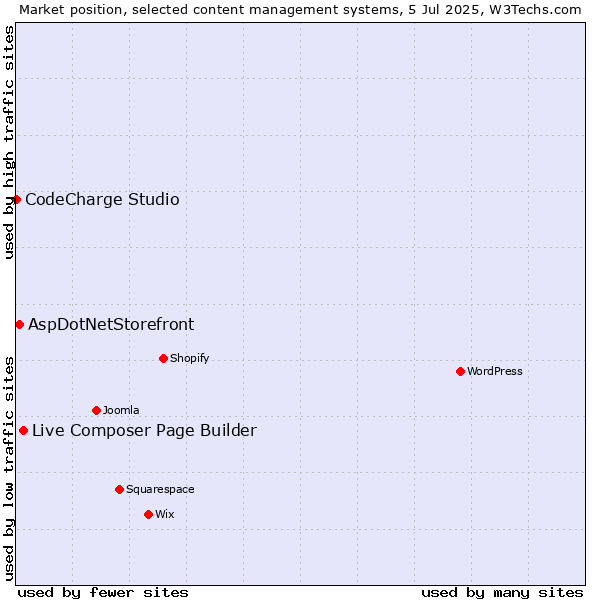Click the CodeCharge Studio red data point

(16, 200)
